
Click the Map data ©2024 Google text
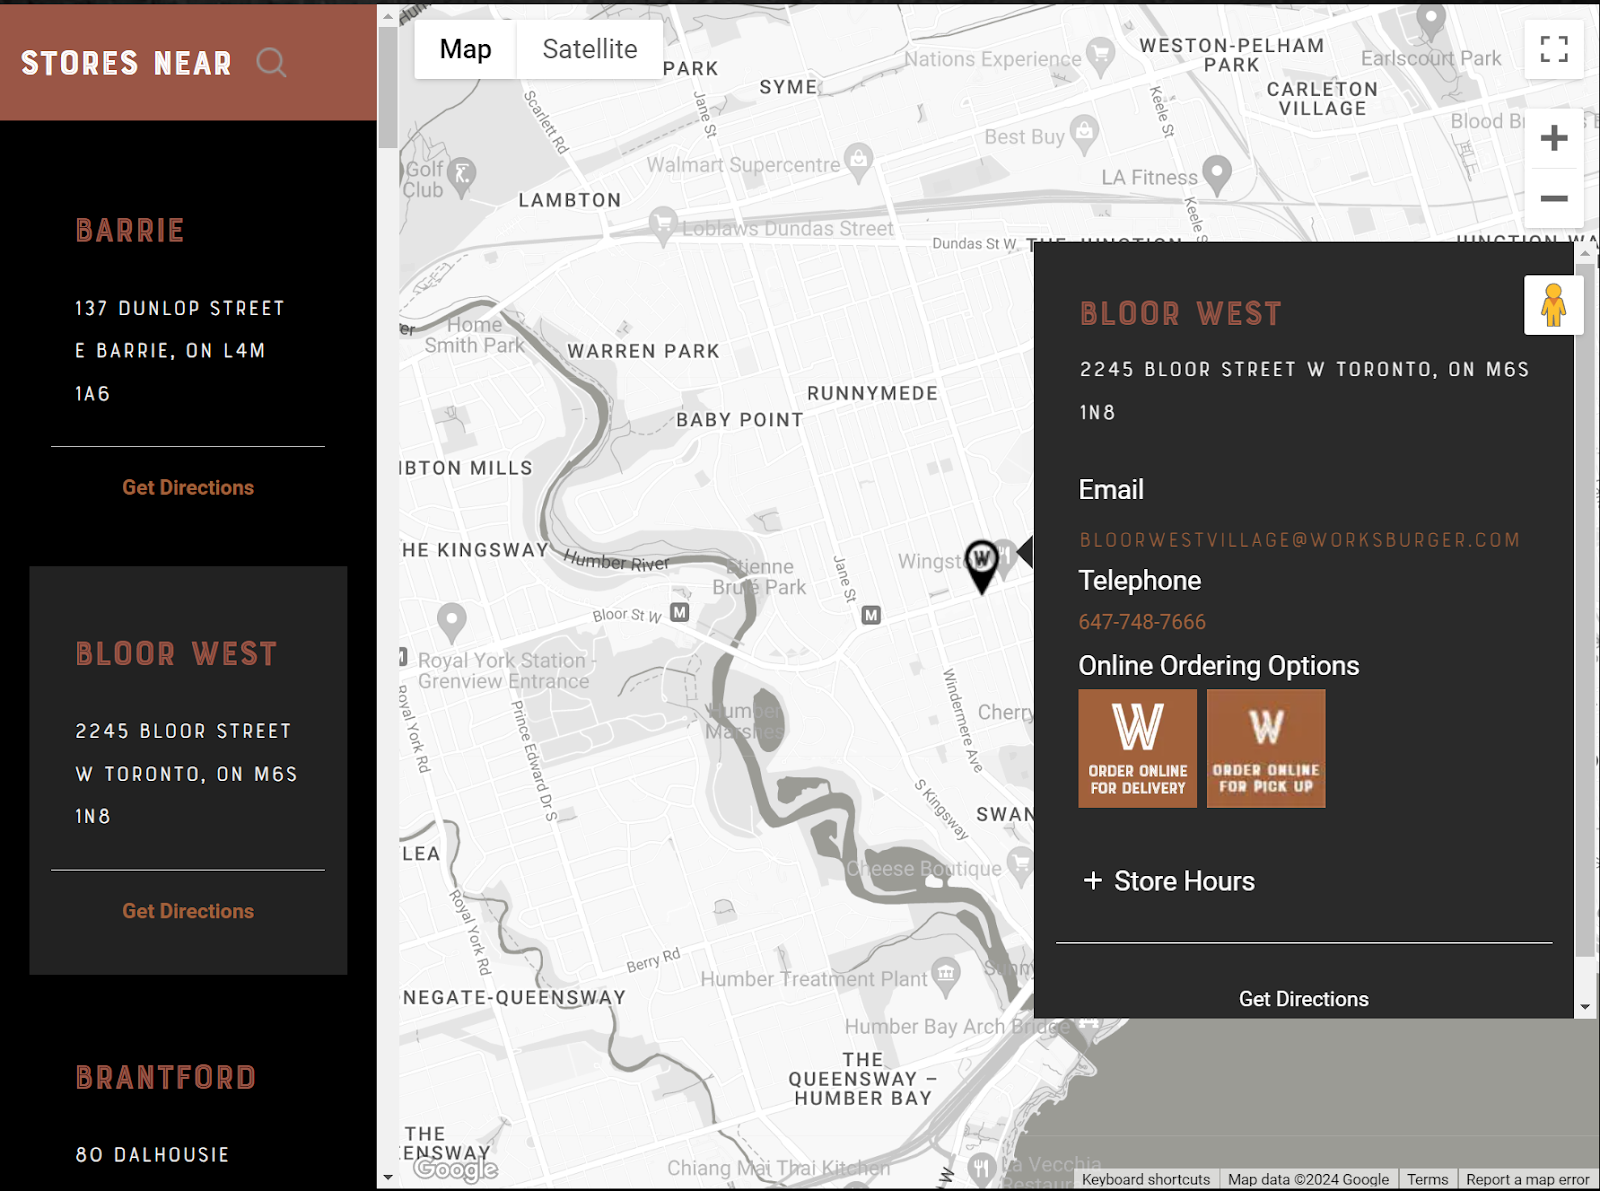(x=1308, y=1180)
